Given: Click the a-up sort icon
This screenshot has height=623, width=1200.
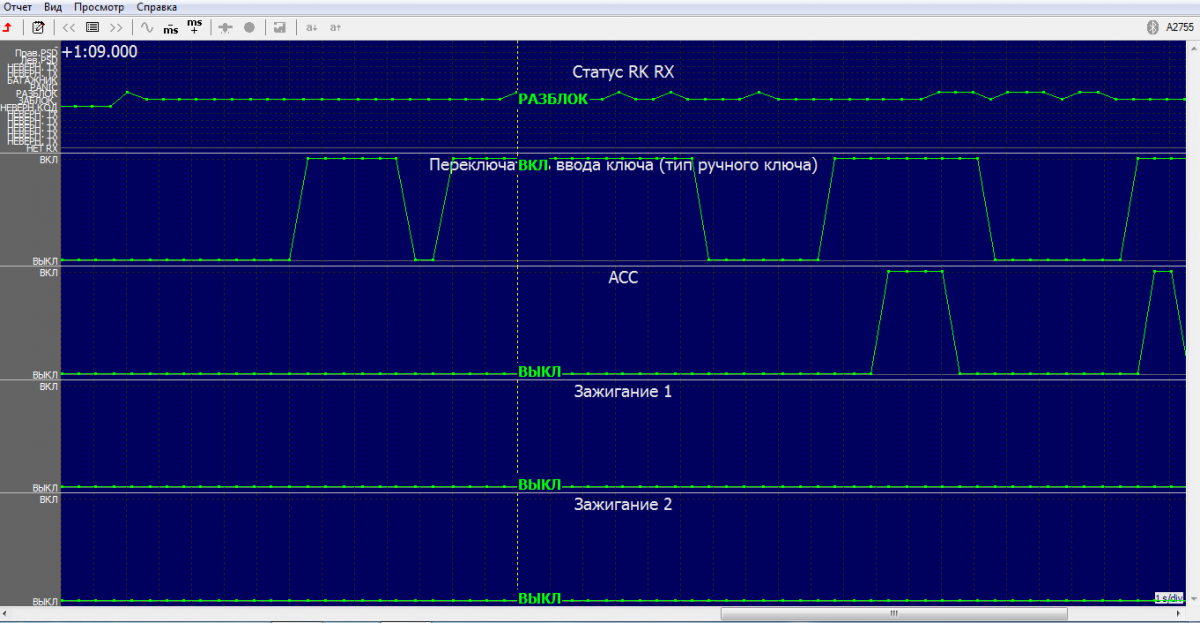Looking at the screenshot, I should (335, 27).
